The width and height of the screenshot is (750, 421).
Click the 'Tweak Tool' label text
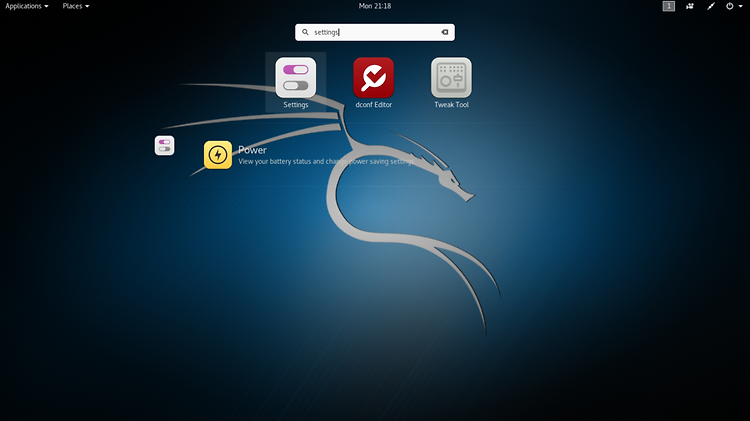pyautogui.click(x=452, y=105)
